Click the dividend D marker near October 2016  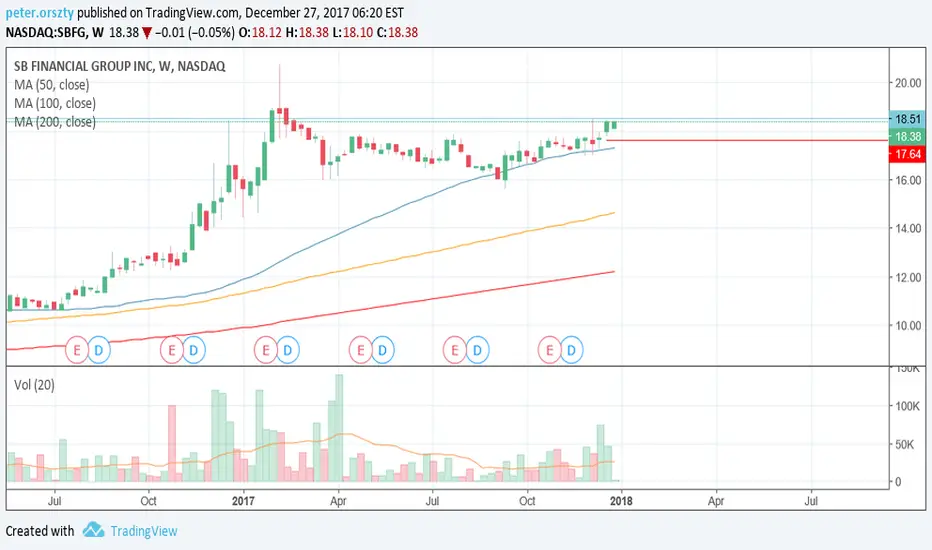click(x=194, y=350)
